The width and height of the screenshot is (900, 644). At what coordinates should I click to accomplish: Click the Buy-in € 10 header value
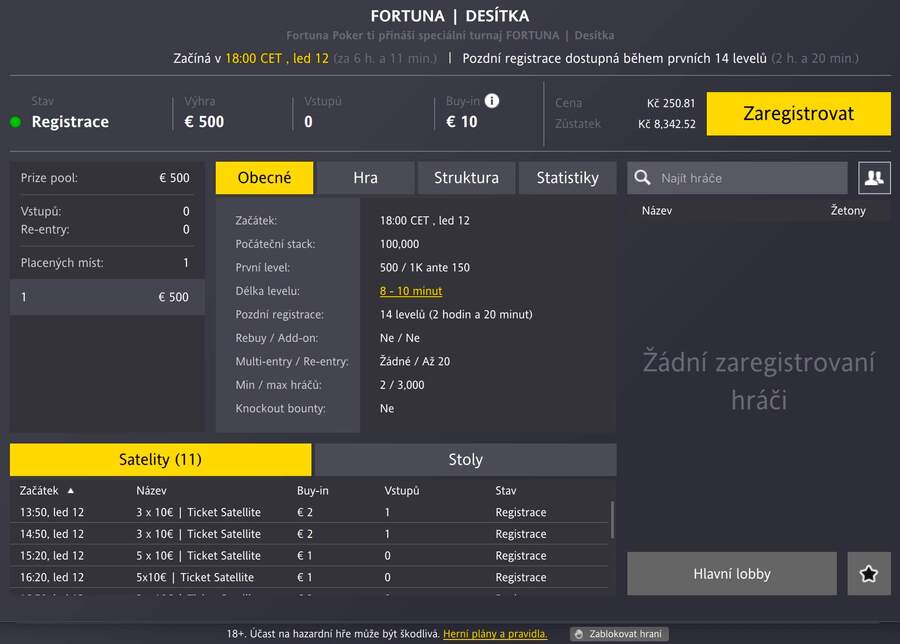pyautogui.click(x=461, y=122)
